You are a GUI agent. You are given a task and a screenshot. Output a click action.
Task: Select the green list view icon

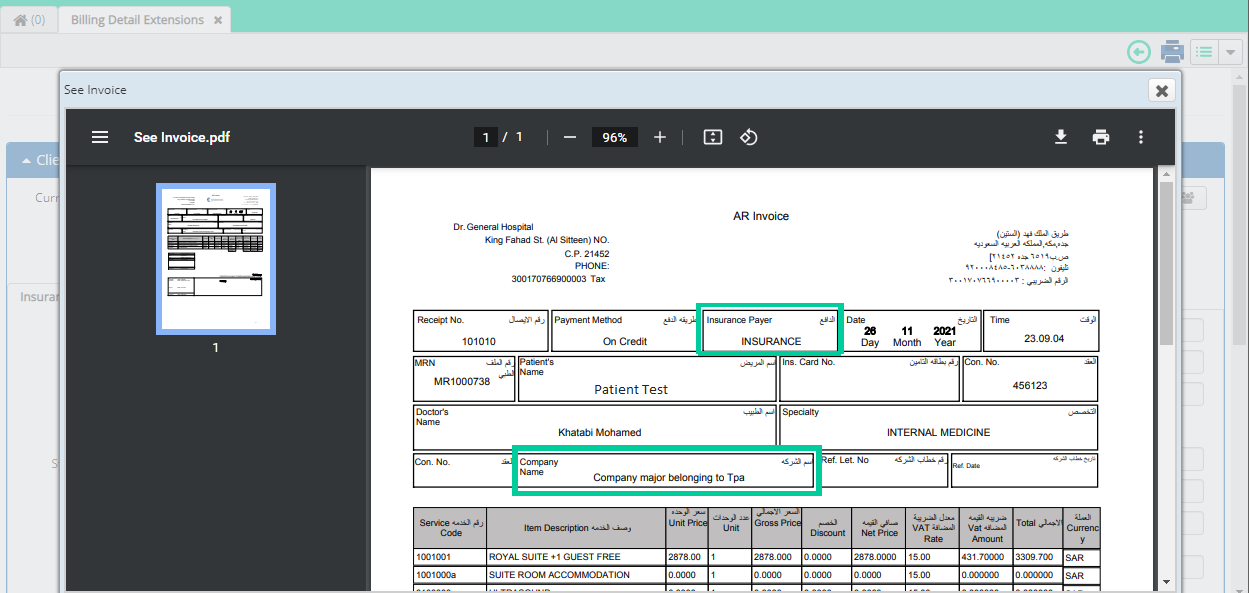click(1204, 51)
